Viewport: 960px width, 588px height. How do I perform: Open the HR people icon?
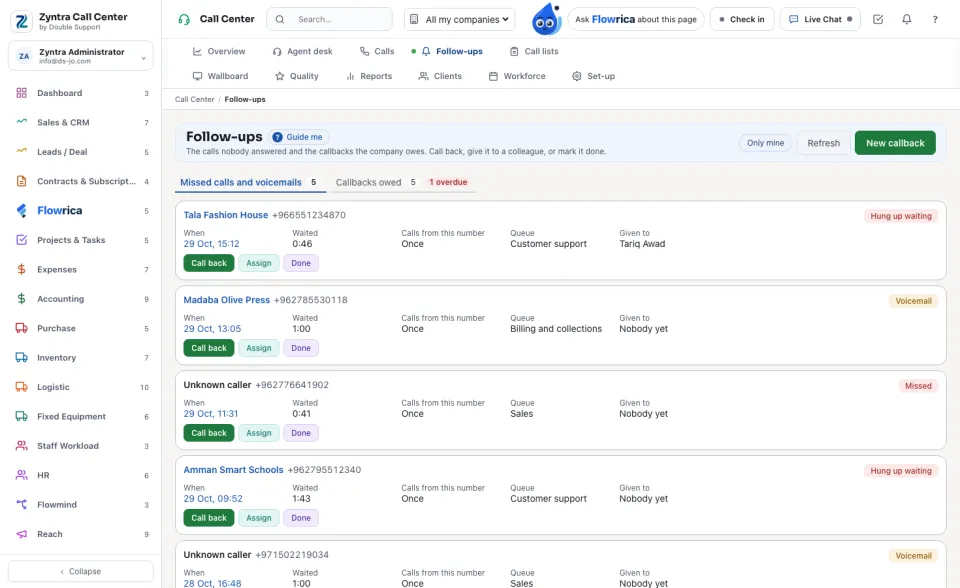[x=21, y=475]
